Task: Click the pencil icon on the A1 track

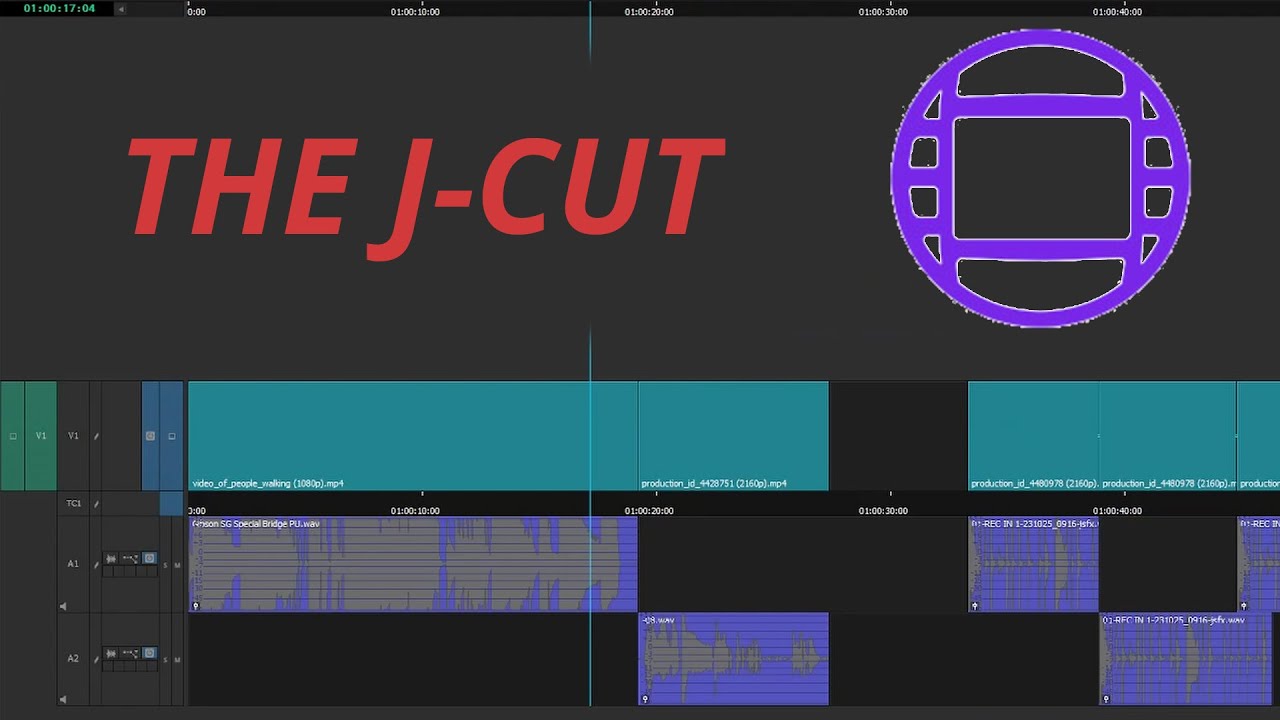Action: 97,564
